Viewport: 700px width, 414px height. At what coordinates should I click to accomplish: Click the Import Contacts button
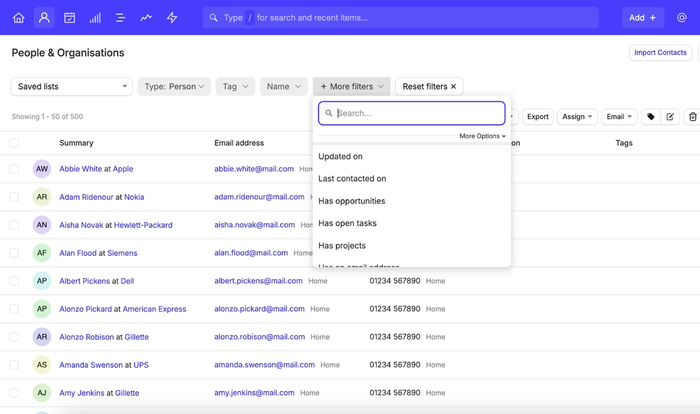click(660, 53)
